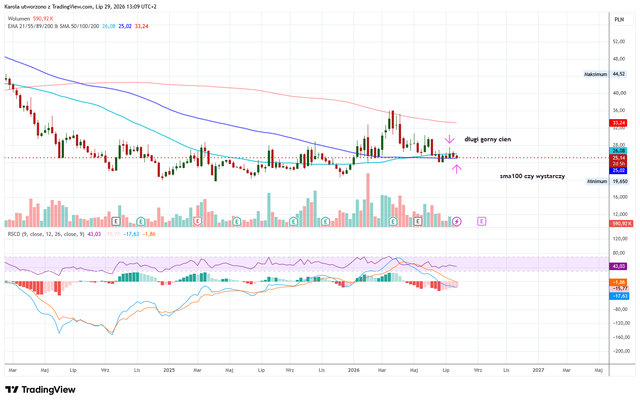
Task: Open the pink future earnings E marker
Action: [x=482, y=221]
